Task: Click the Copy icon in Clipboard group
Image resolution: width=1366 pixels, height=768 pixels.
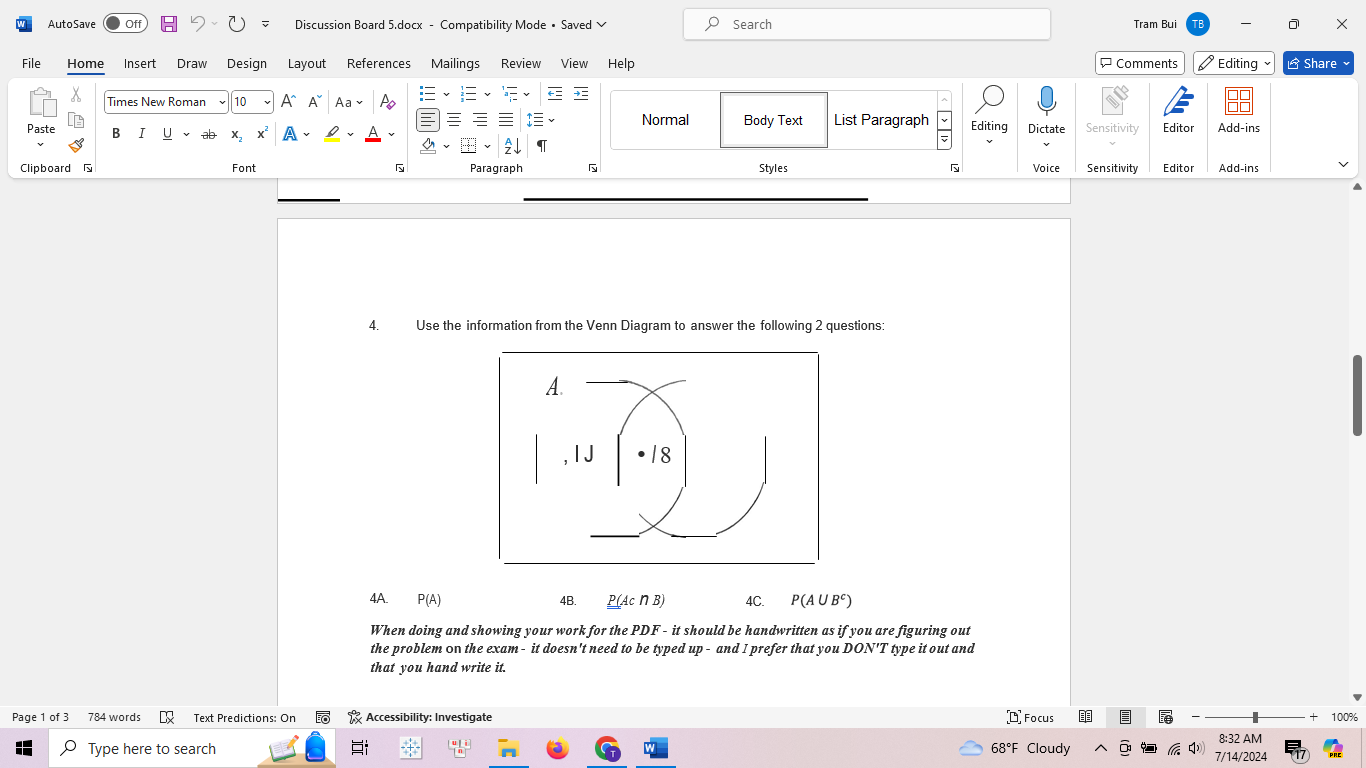Action: [76, 120]
